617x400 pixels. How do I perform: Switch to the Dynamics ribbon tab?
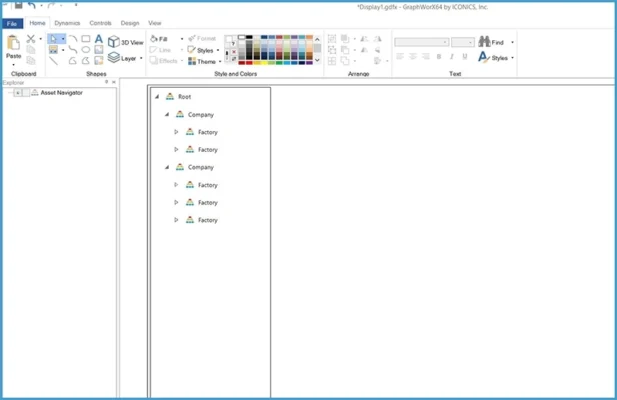(x=67, y=22)
